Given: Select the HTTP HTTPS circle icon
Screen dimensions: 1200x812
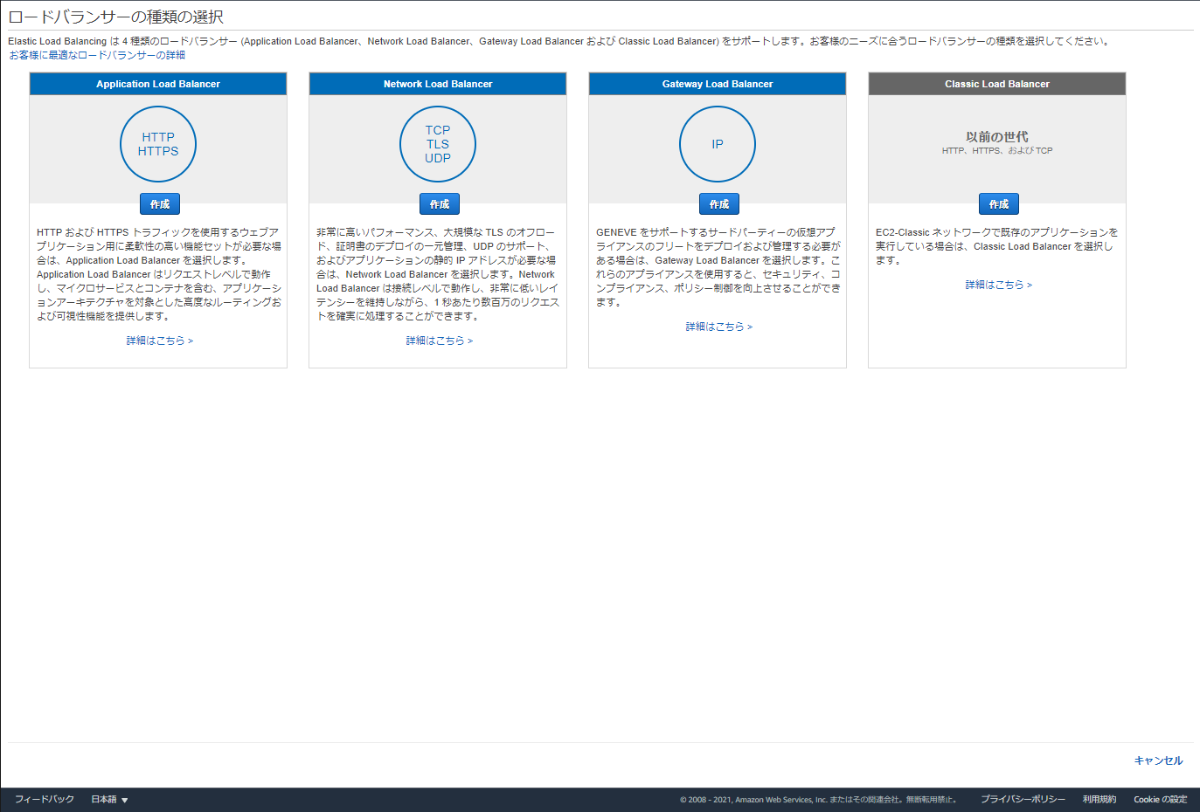Looking at the screenshot, I should 158,144.
